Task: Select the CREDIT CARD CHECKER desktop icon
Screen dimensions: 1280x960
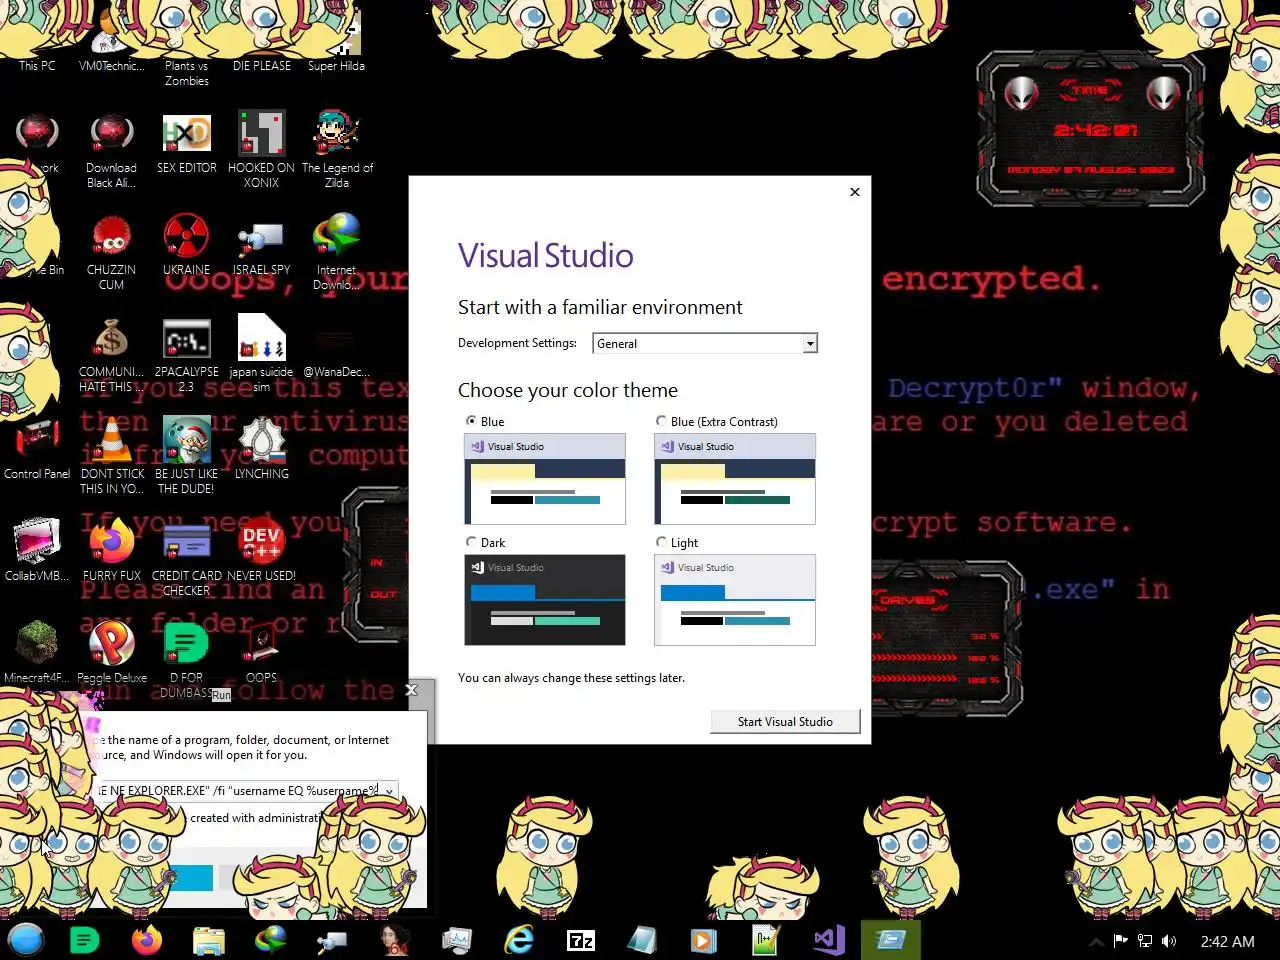Action: click(x=187, y=558)
